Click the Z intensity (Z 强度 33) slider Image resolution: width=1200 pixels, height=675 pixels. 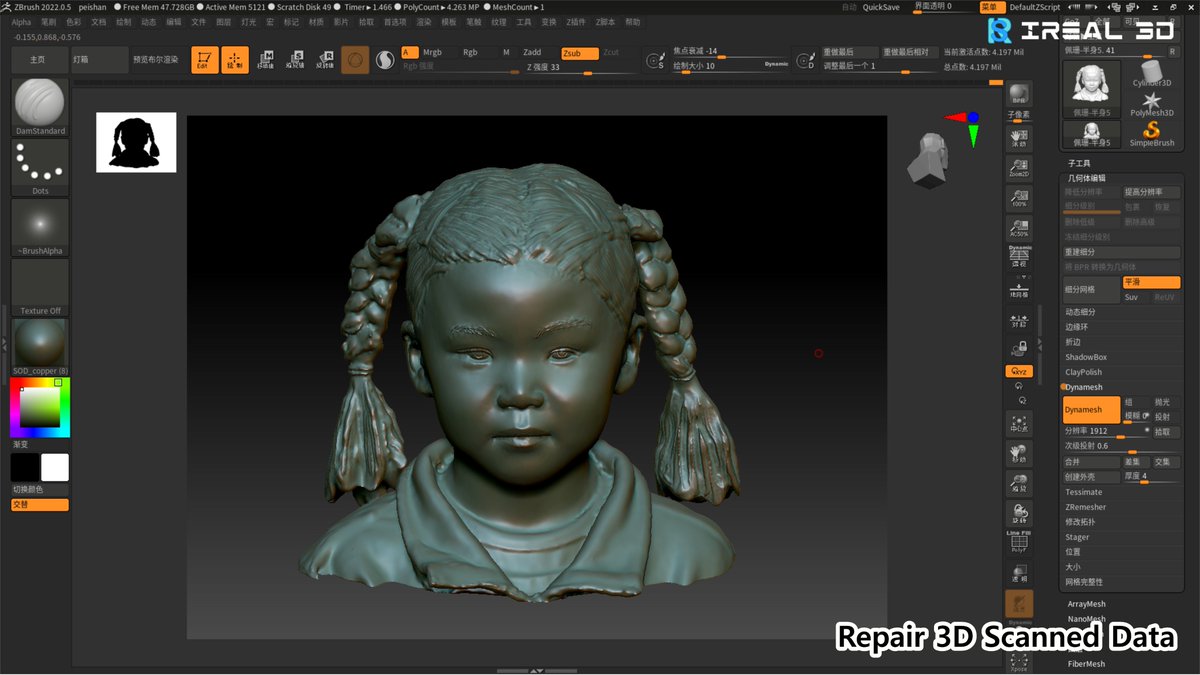[578, 68]
